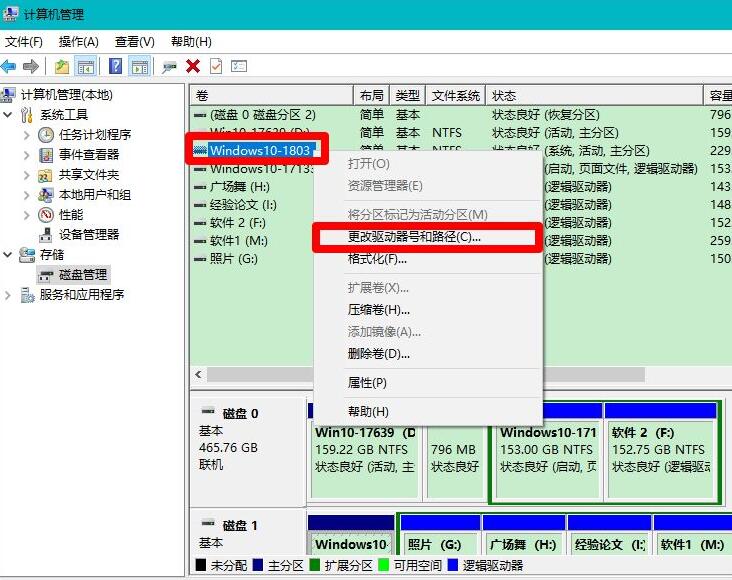The image size is (732, 580).
Task: Select 软件 2 (F:) partition block in disk 0
Action: (x=660, y=450)
